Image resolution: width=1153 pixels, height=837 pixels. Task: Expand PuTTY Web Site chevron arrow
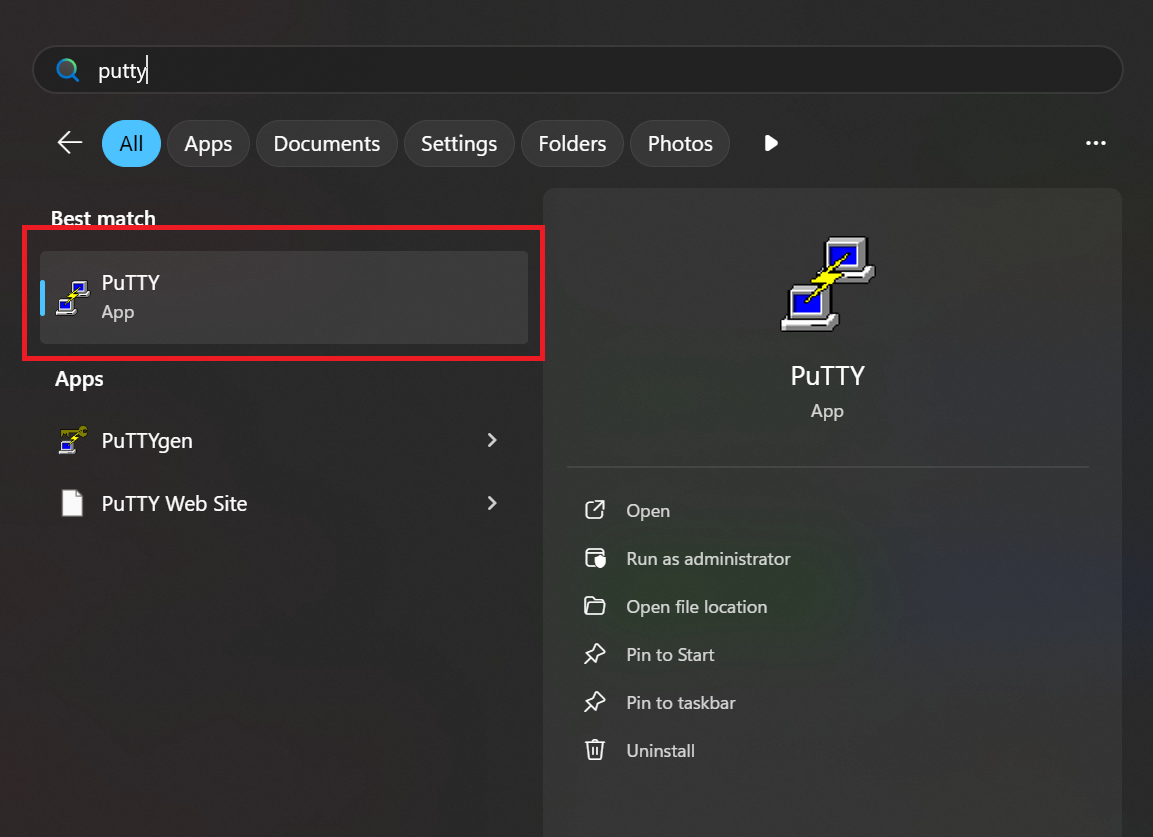click(491, 503)
